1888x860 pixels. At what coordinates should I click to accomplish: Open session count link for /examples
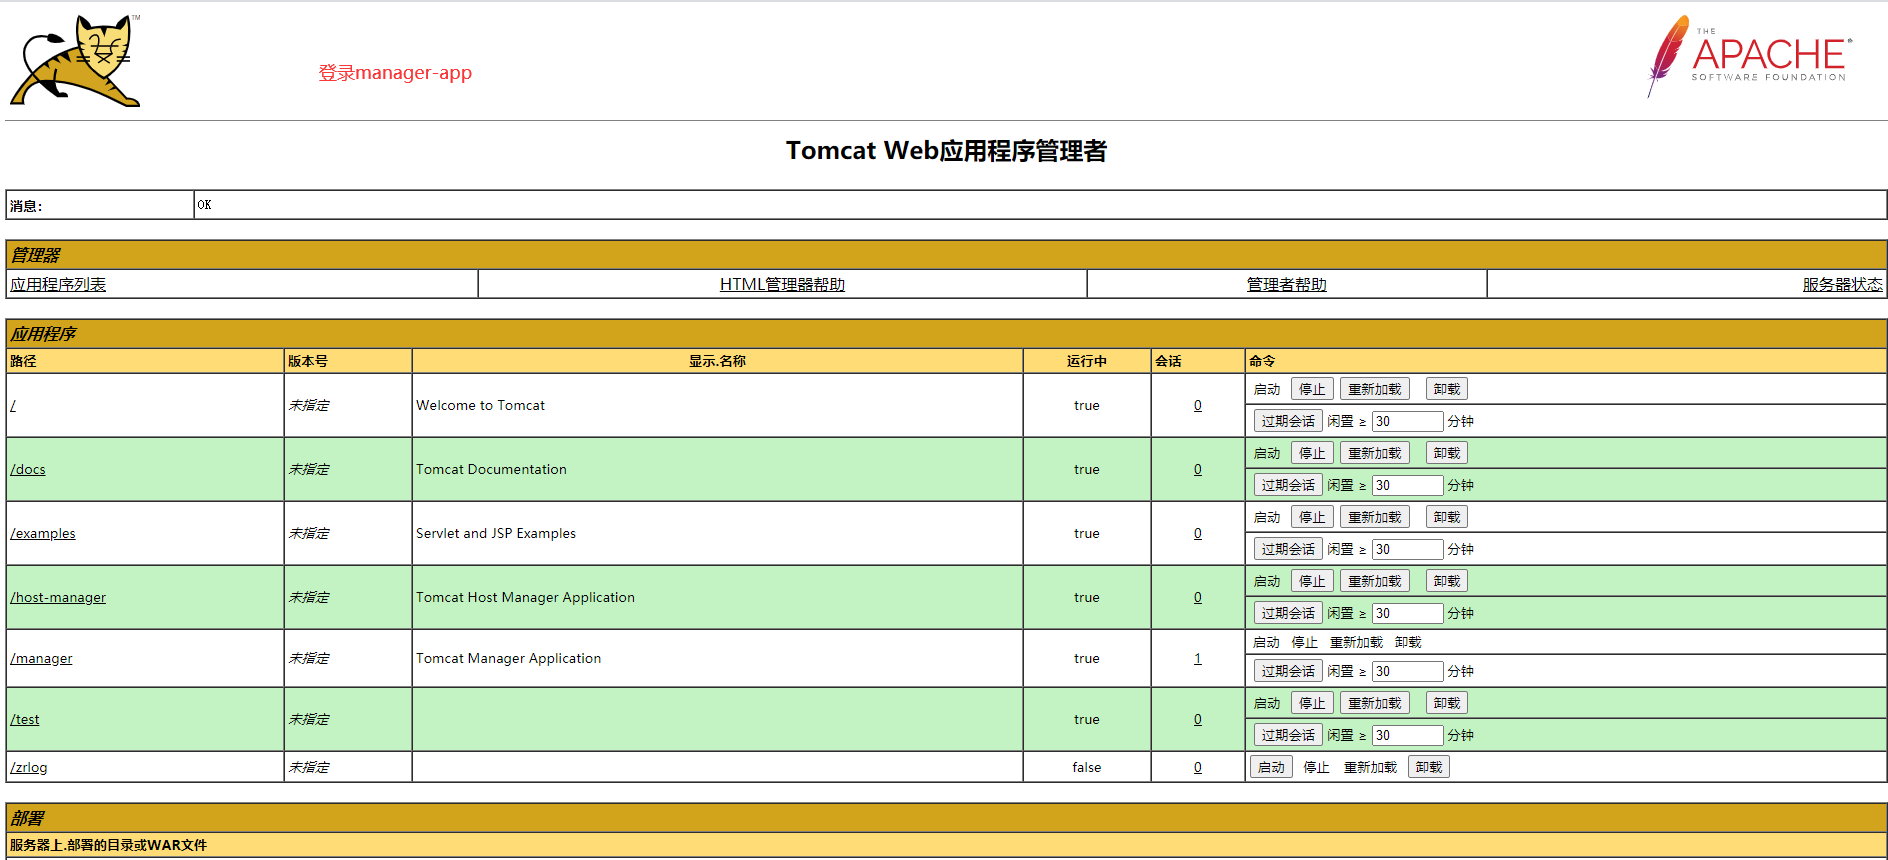[x=1197, y=533]
